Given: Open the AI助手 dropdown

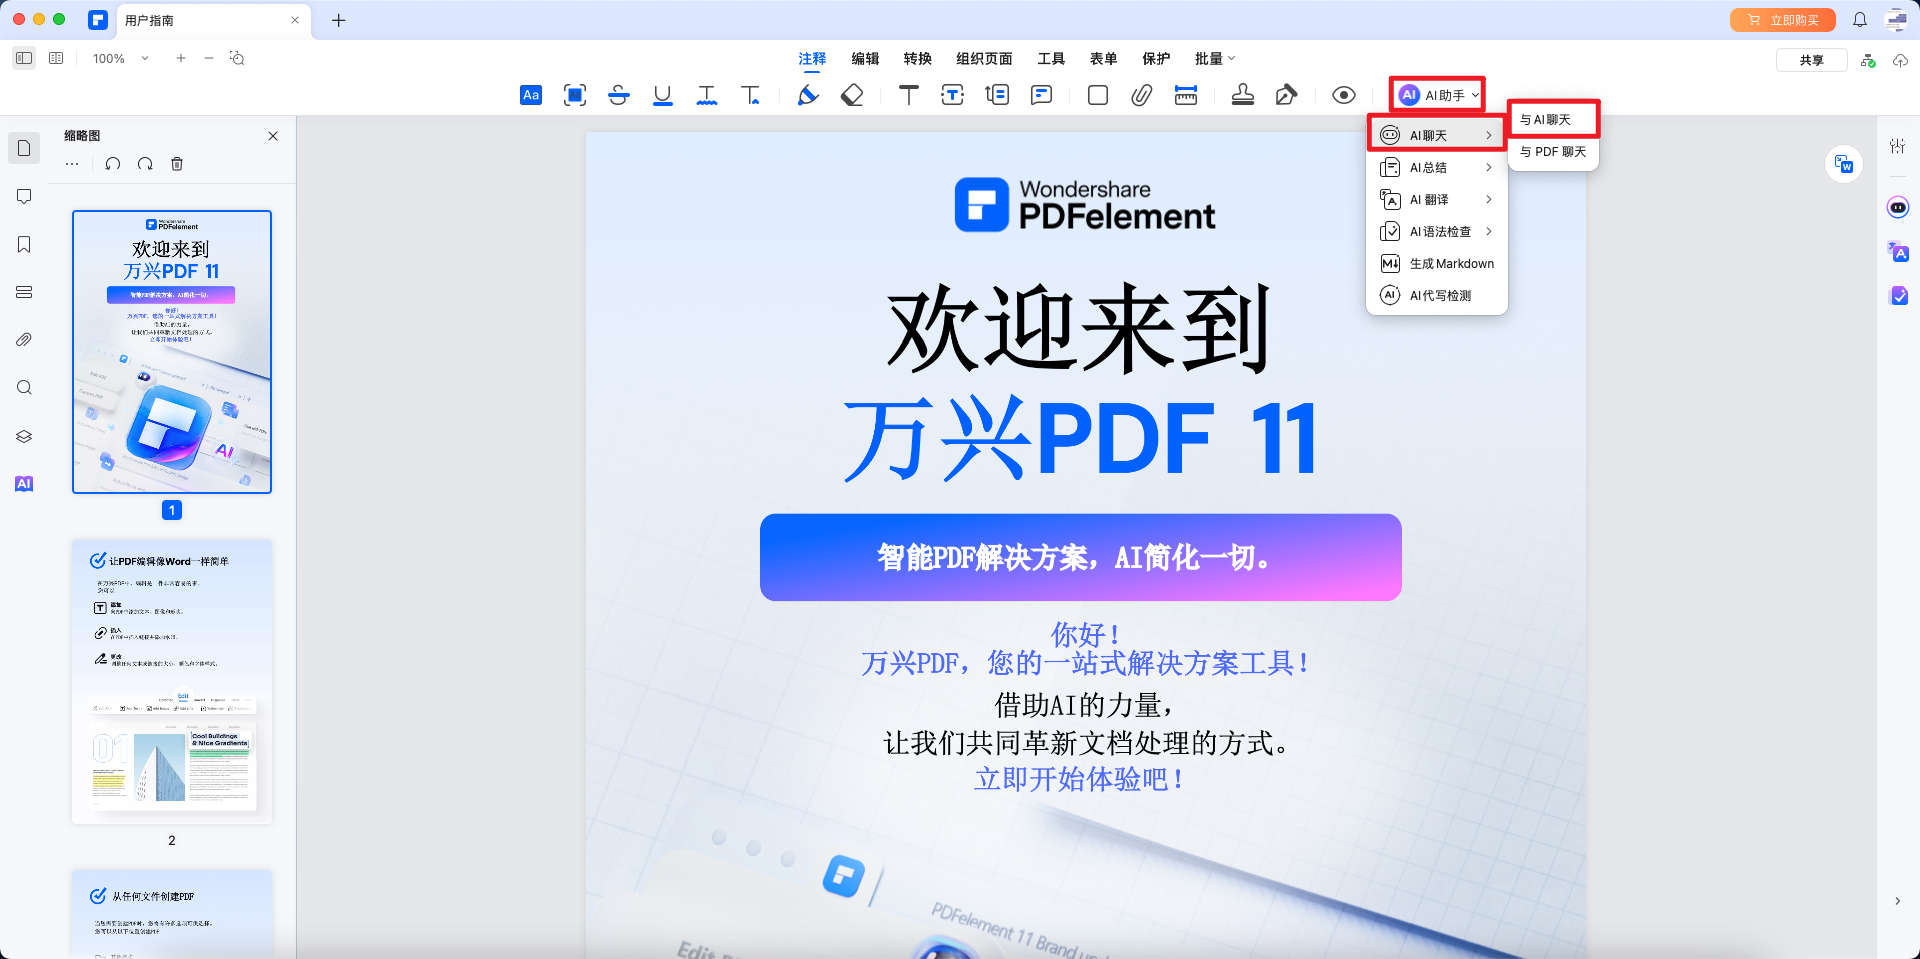Looking at the screenshot, I should (1437, 95).
